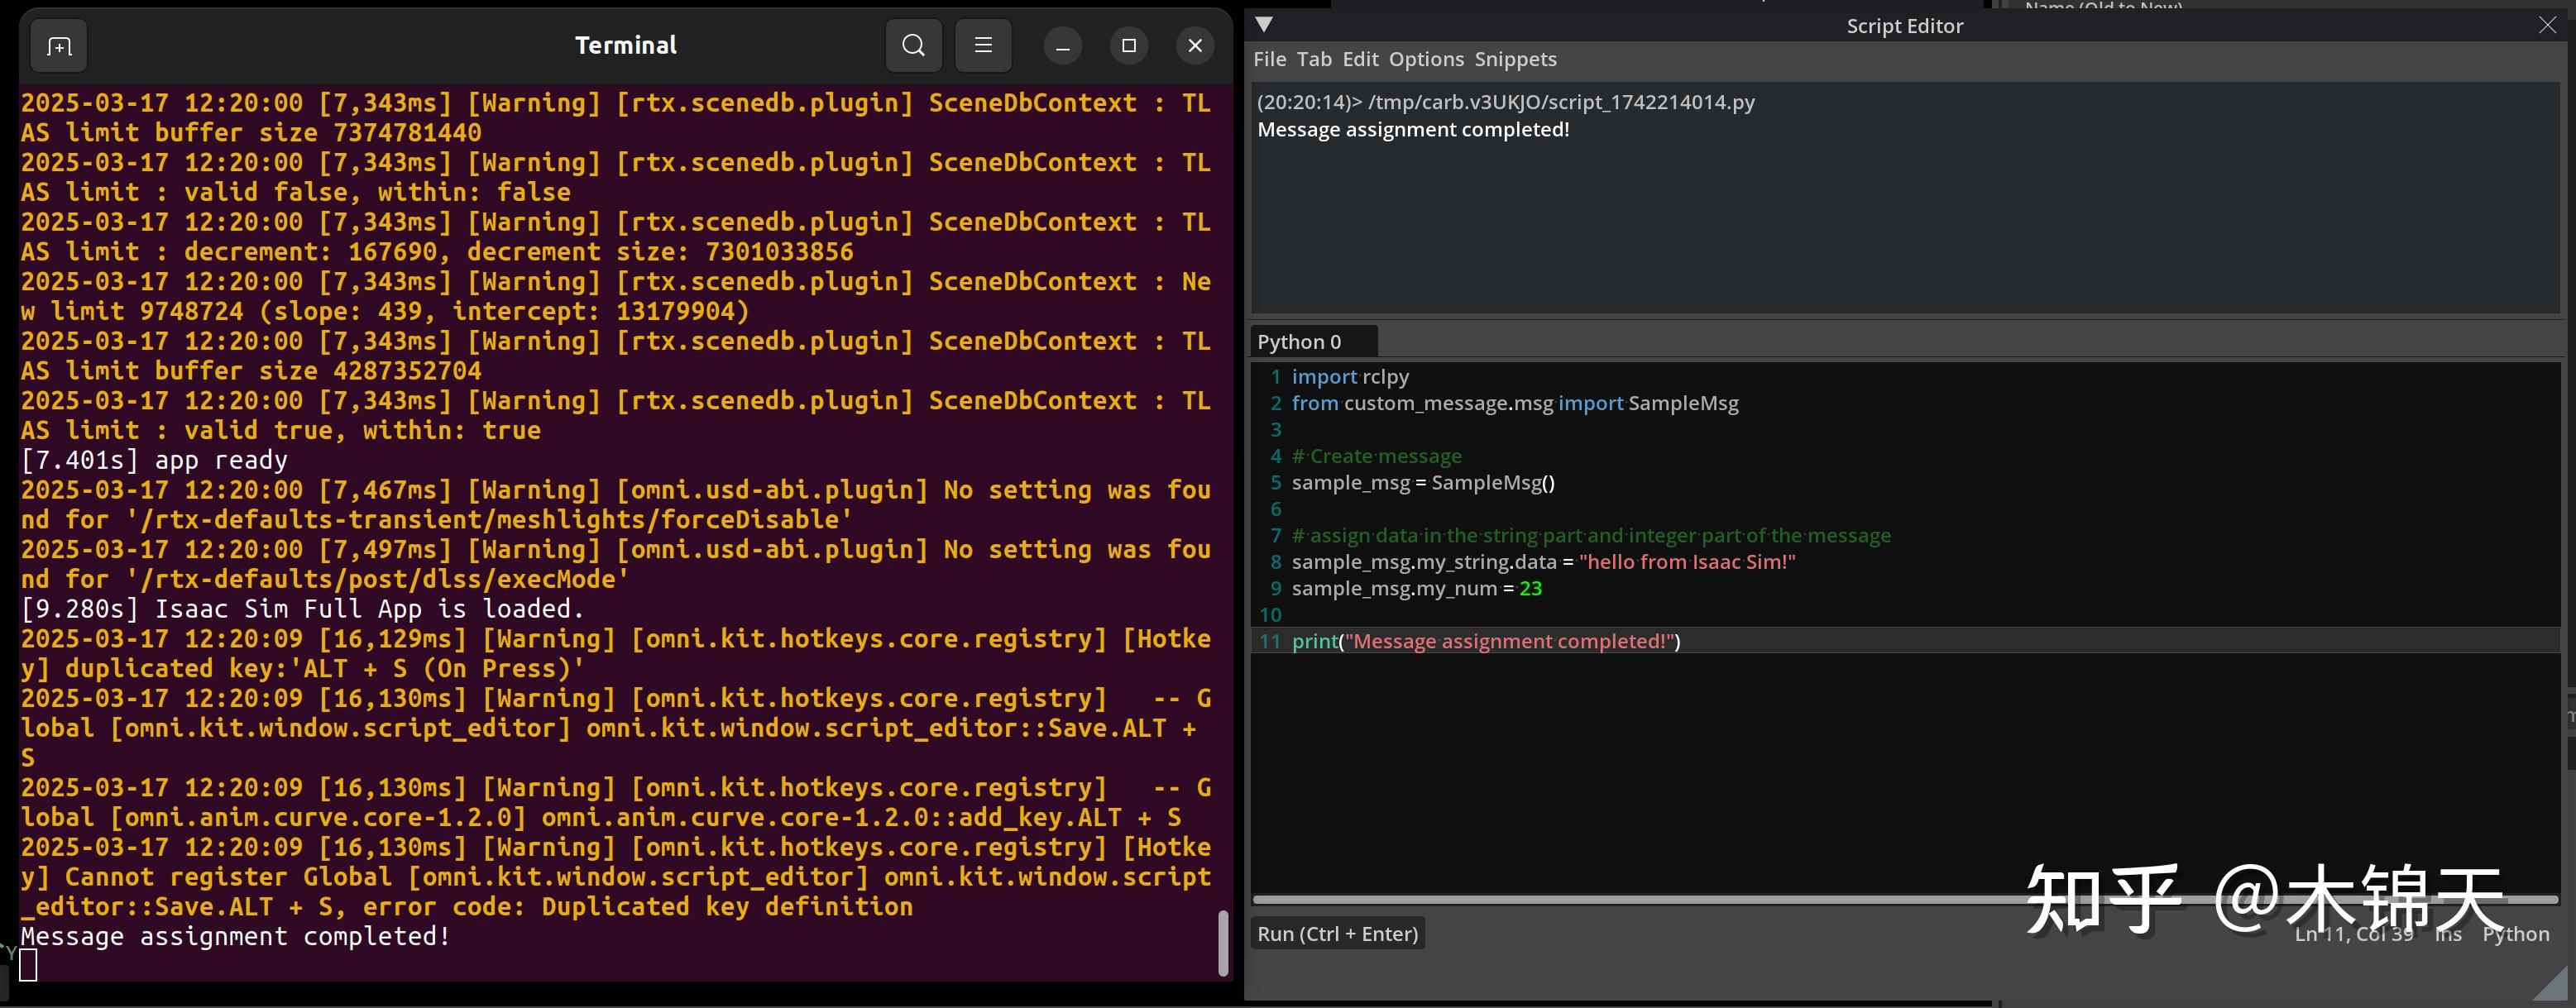Minimize the Terminal window
The width and height of the screenshot is (2576, 1008).
click(1062, 46)
